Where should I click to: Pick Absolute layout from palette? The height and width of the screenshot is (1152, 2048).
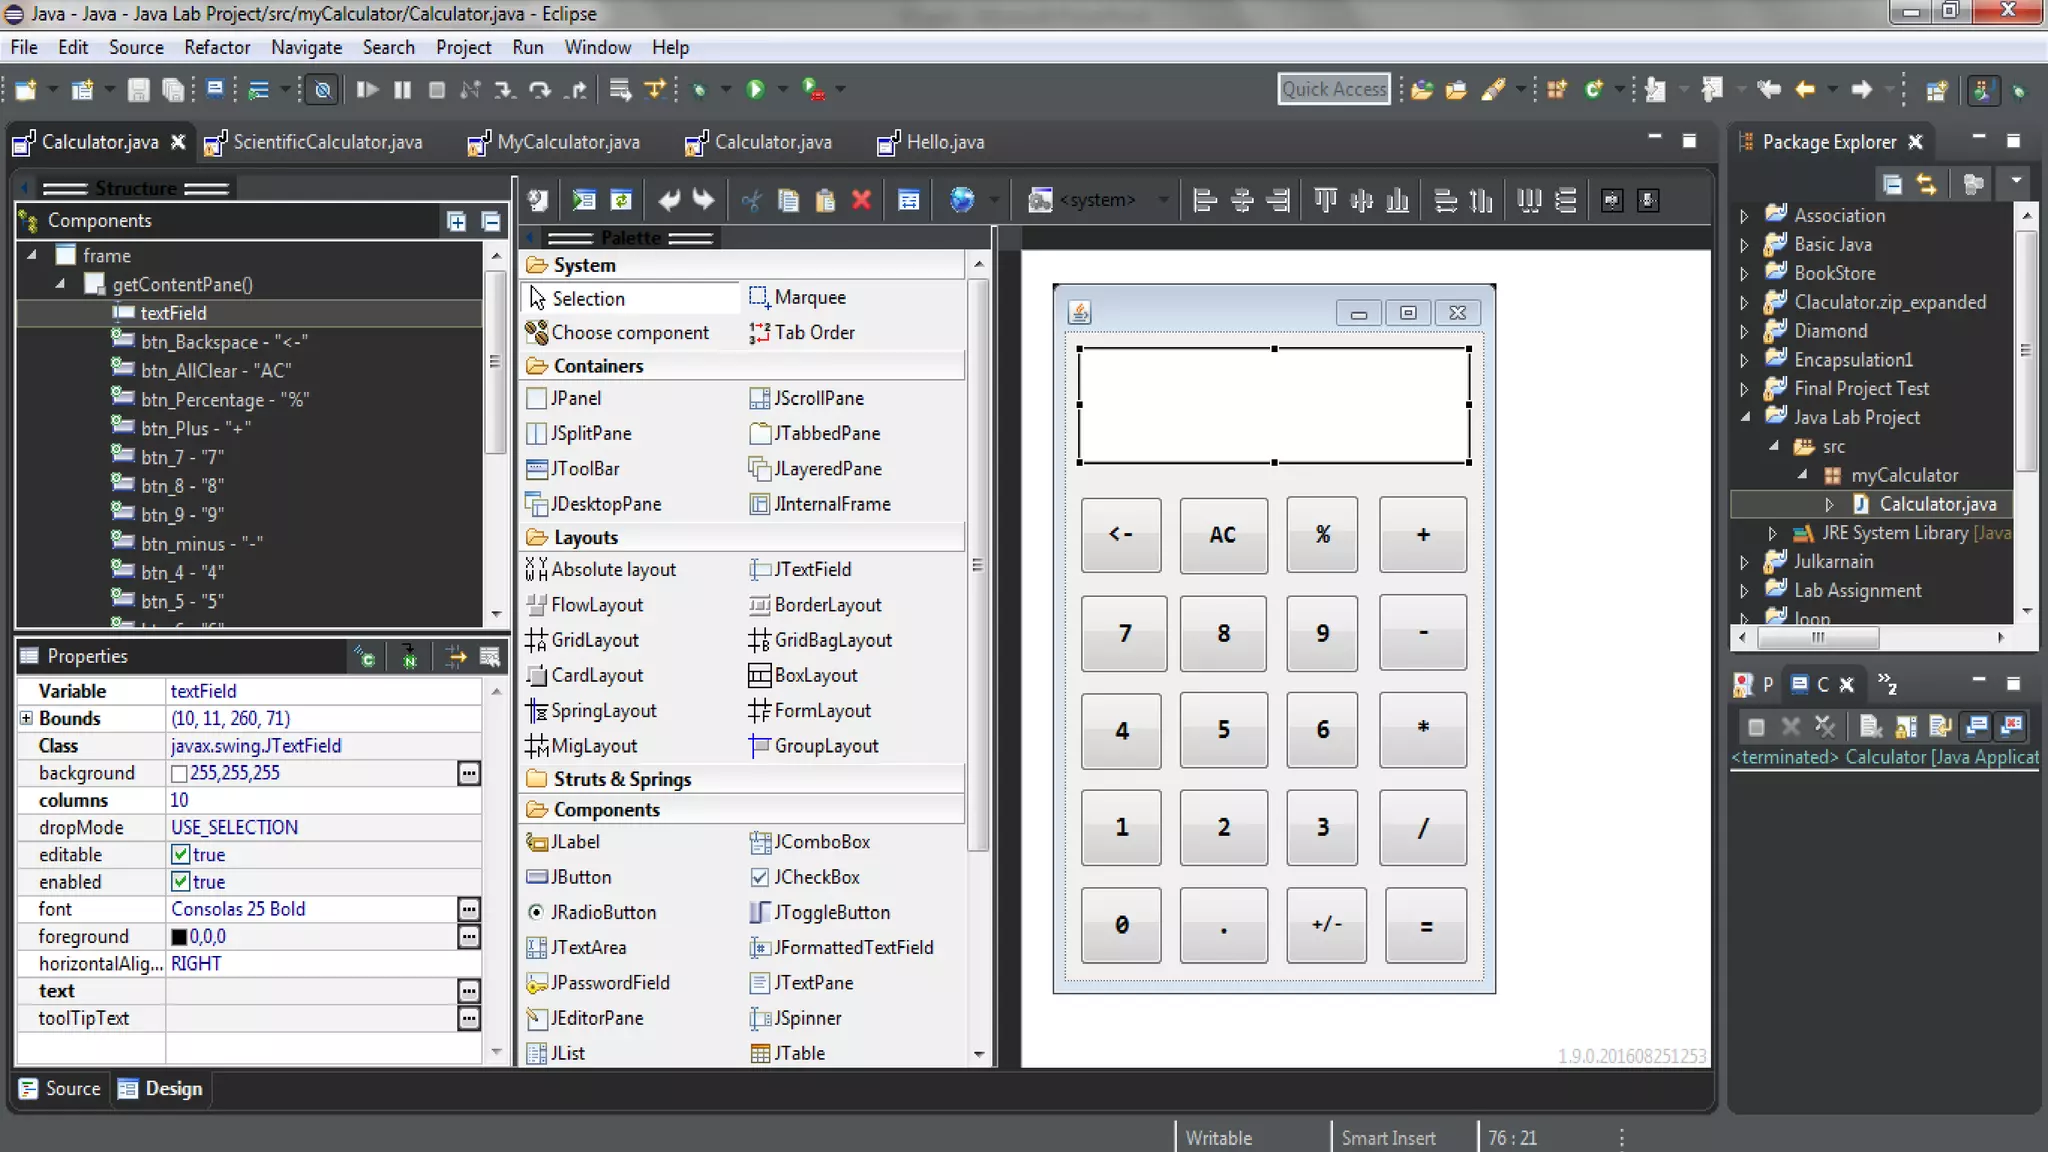pyautogui.click(x=601, y=569)
